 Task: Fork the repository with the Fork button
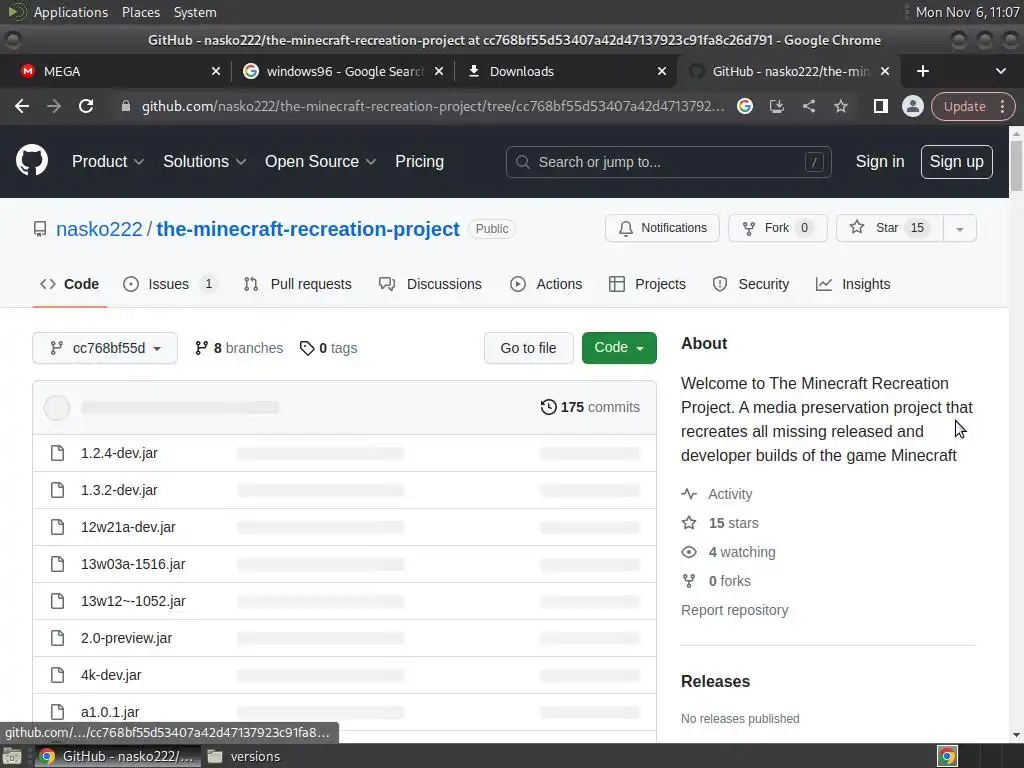click(x=778, y=228)
